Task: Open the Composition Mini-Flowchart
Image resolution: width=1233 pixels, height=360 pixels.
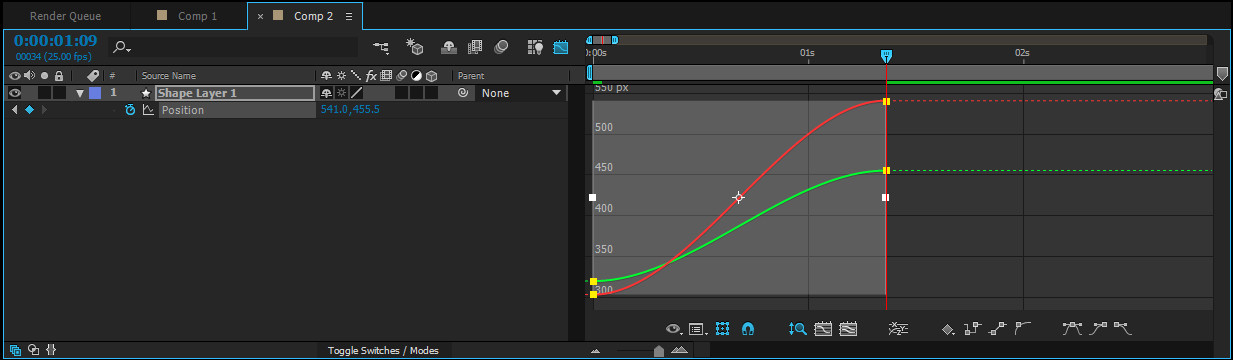Action: (381, 47)
